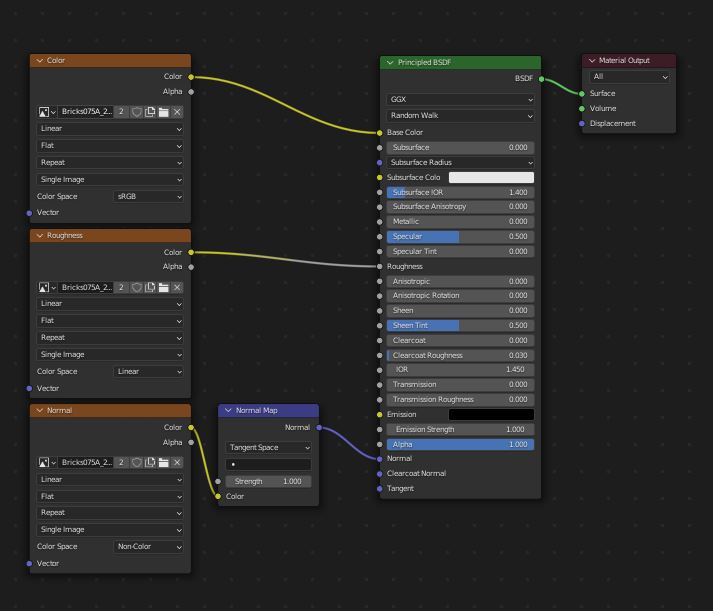Collapse the Principled BSDF node
The image size is (713, 611).
(x=390, y=62)
